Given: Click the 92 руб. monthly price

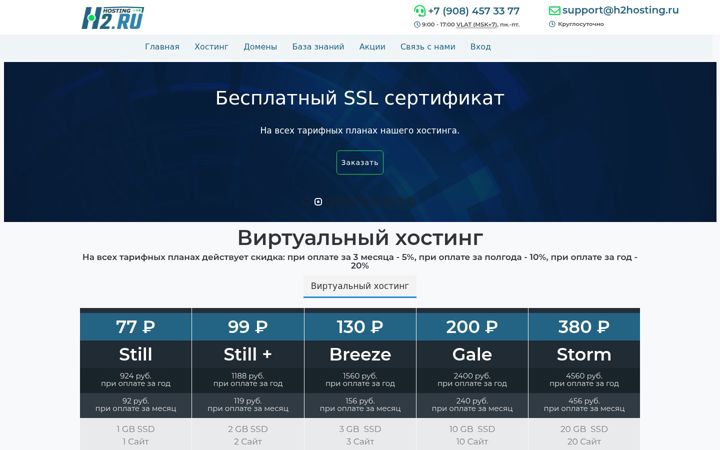Looking at the screenshot, I should pos(135,400).
